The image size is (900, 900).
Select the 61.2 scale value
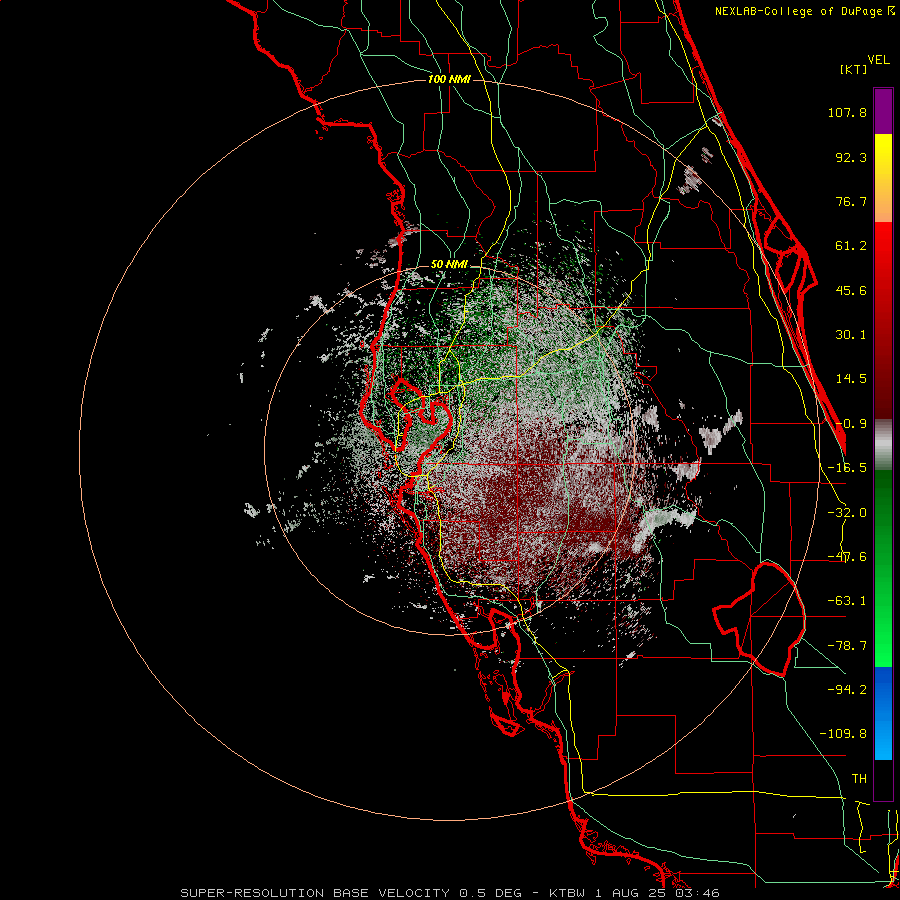click(x=851, y=246)
